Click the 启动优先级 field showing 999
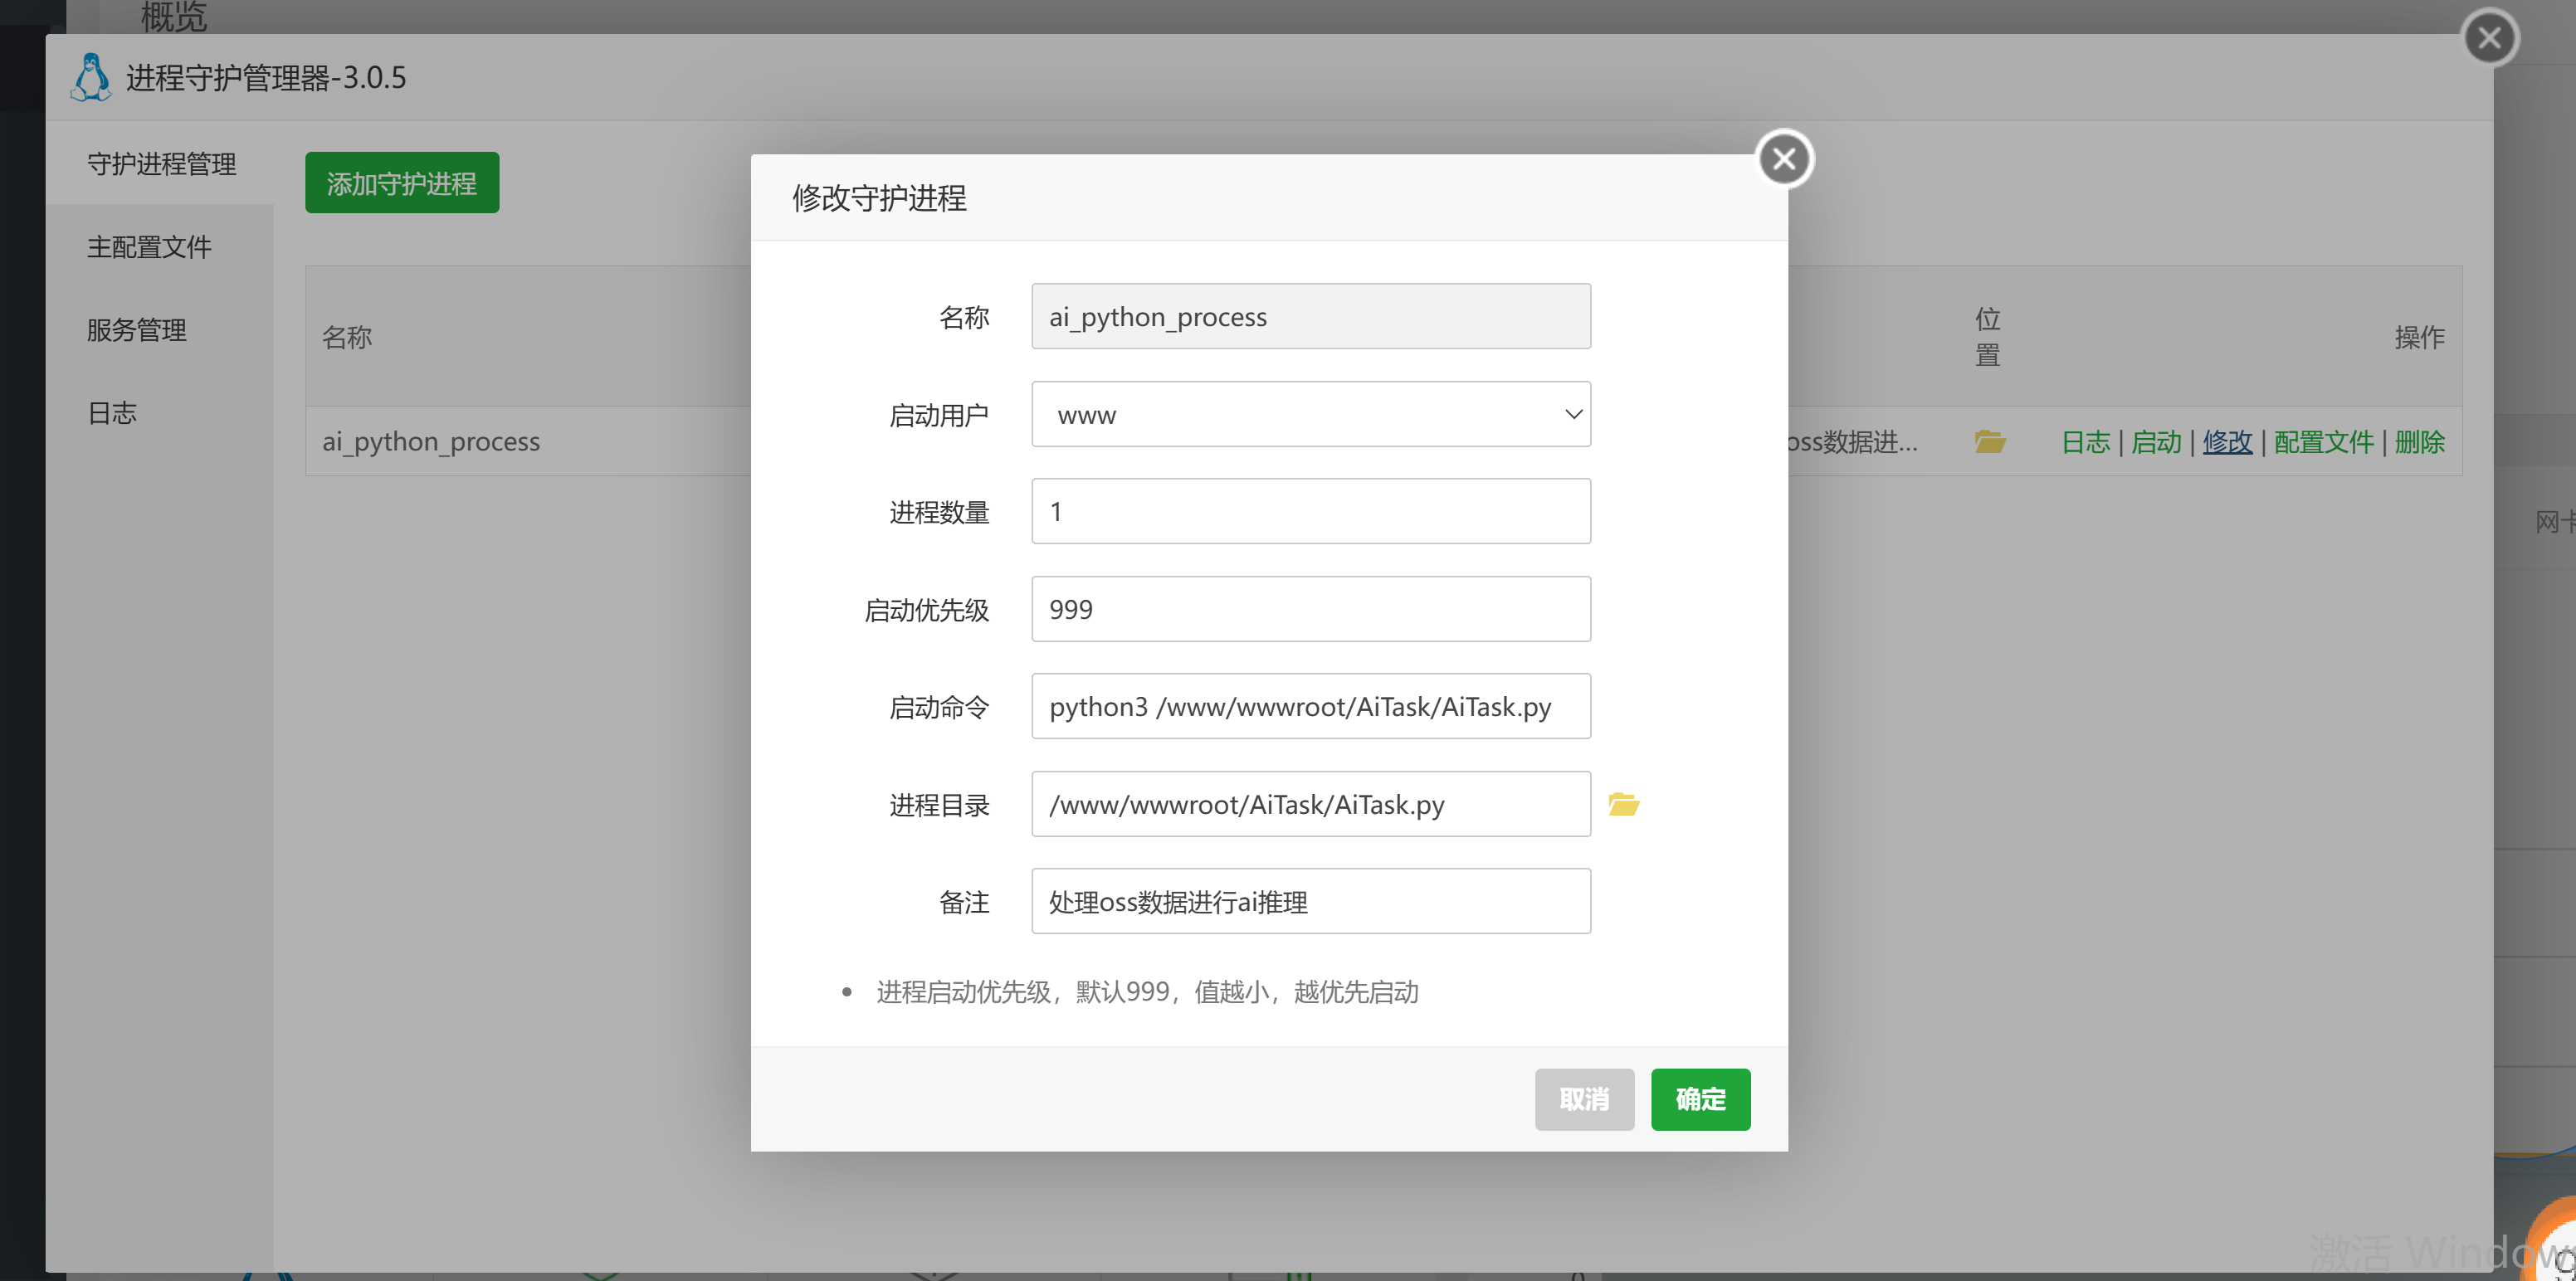 coord(1310,609)
